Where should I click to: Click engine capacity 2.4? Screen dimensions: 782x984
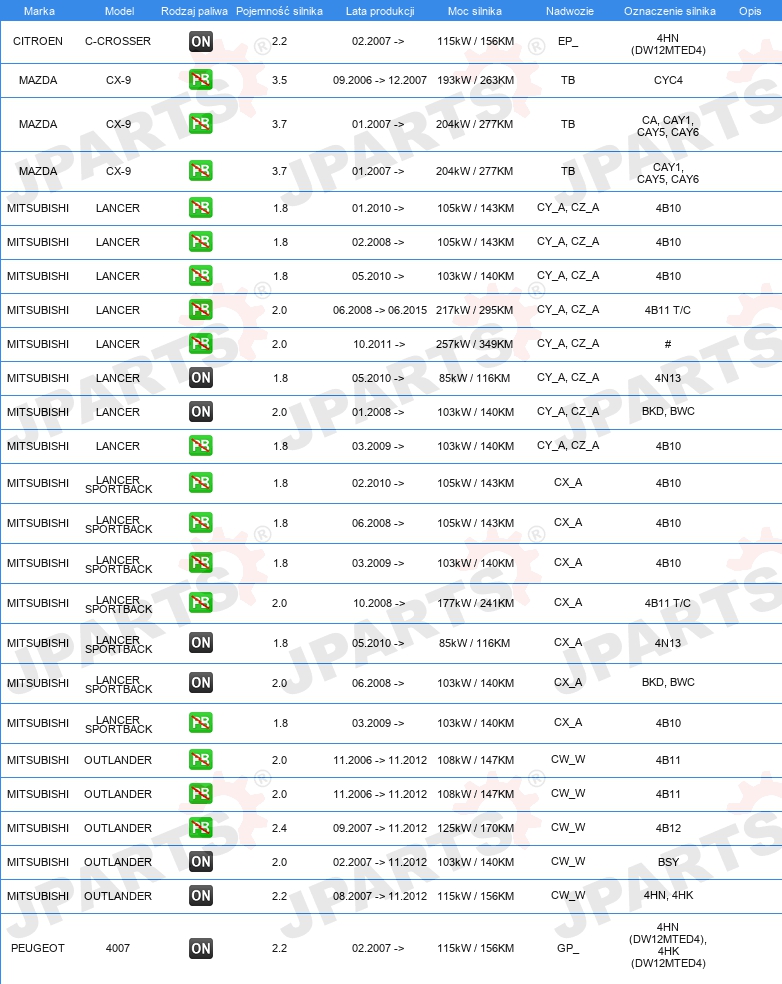click(279, 828)
